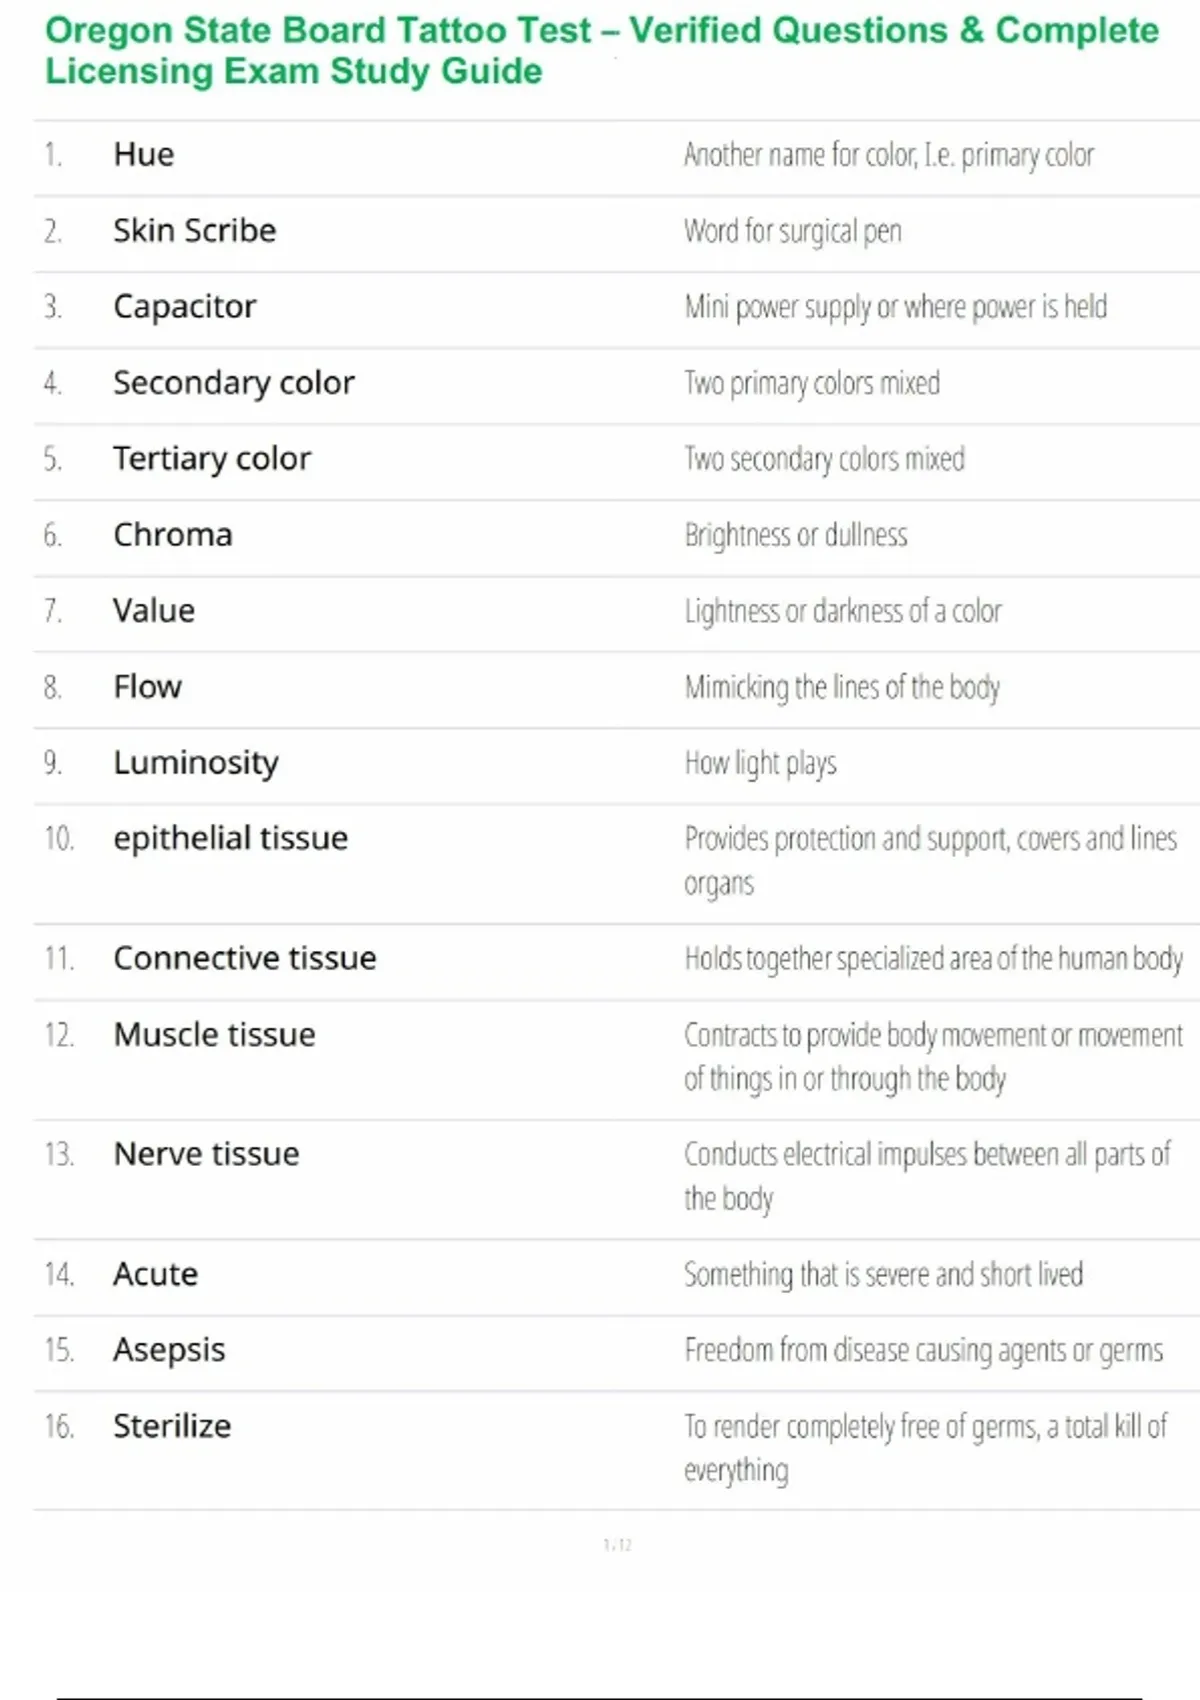Select the "Luminosity" term

(196, 763)
